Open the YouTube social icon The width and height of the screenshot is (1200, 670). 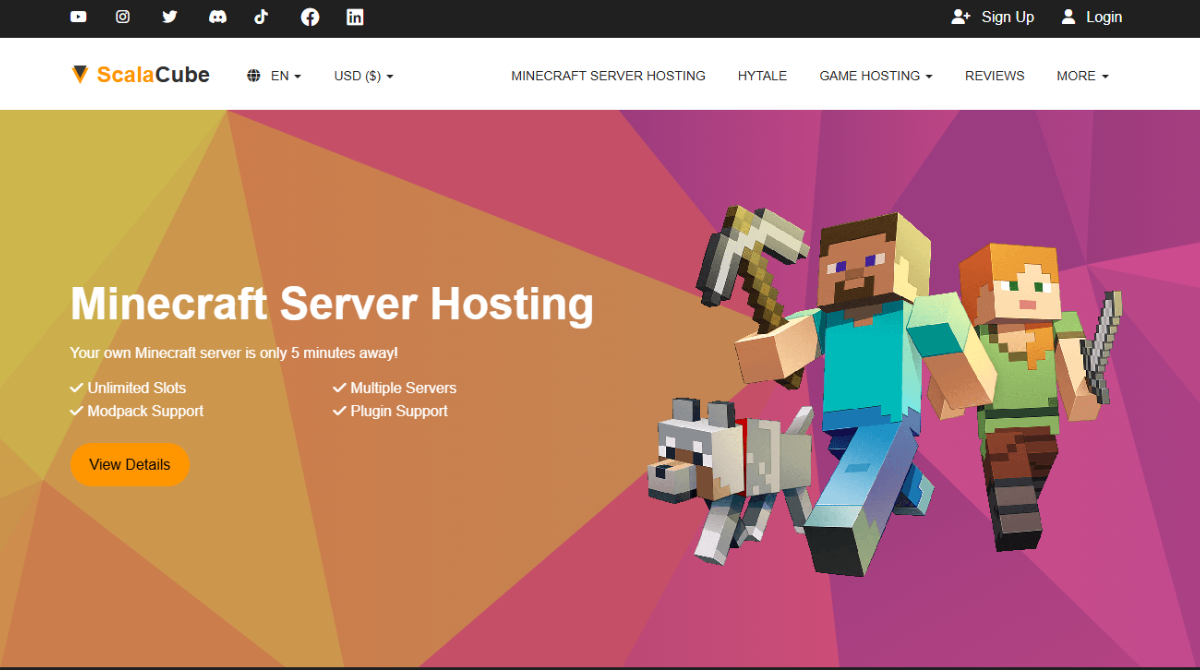pyautogui.click(x=78, y=17)
